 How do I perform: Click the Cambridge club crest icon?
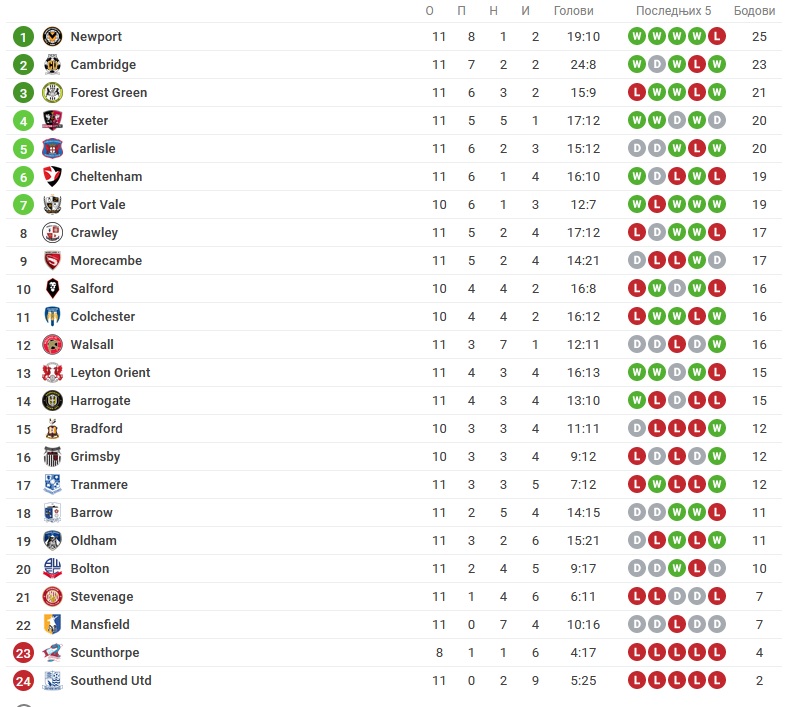(x=52, y=65)
